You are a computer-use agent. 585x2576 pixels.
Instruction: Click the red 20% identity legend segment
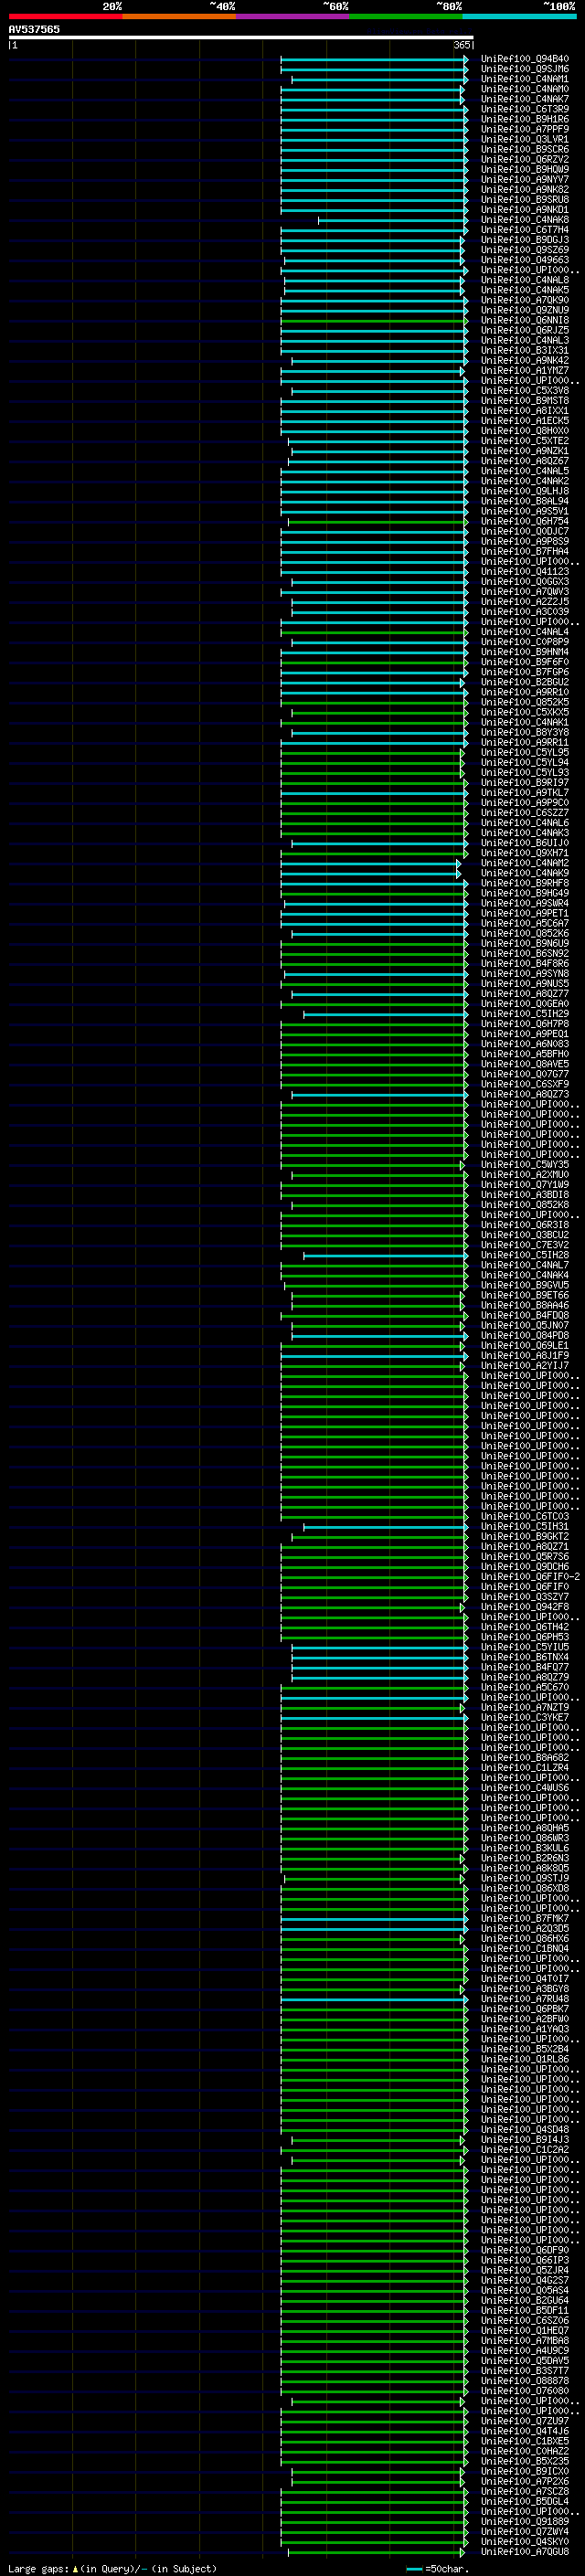[65, 17]
